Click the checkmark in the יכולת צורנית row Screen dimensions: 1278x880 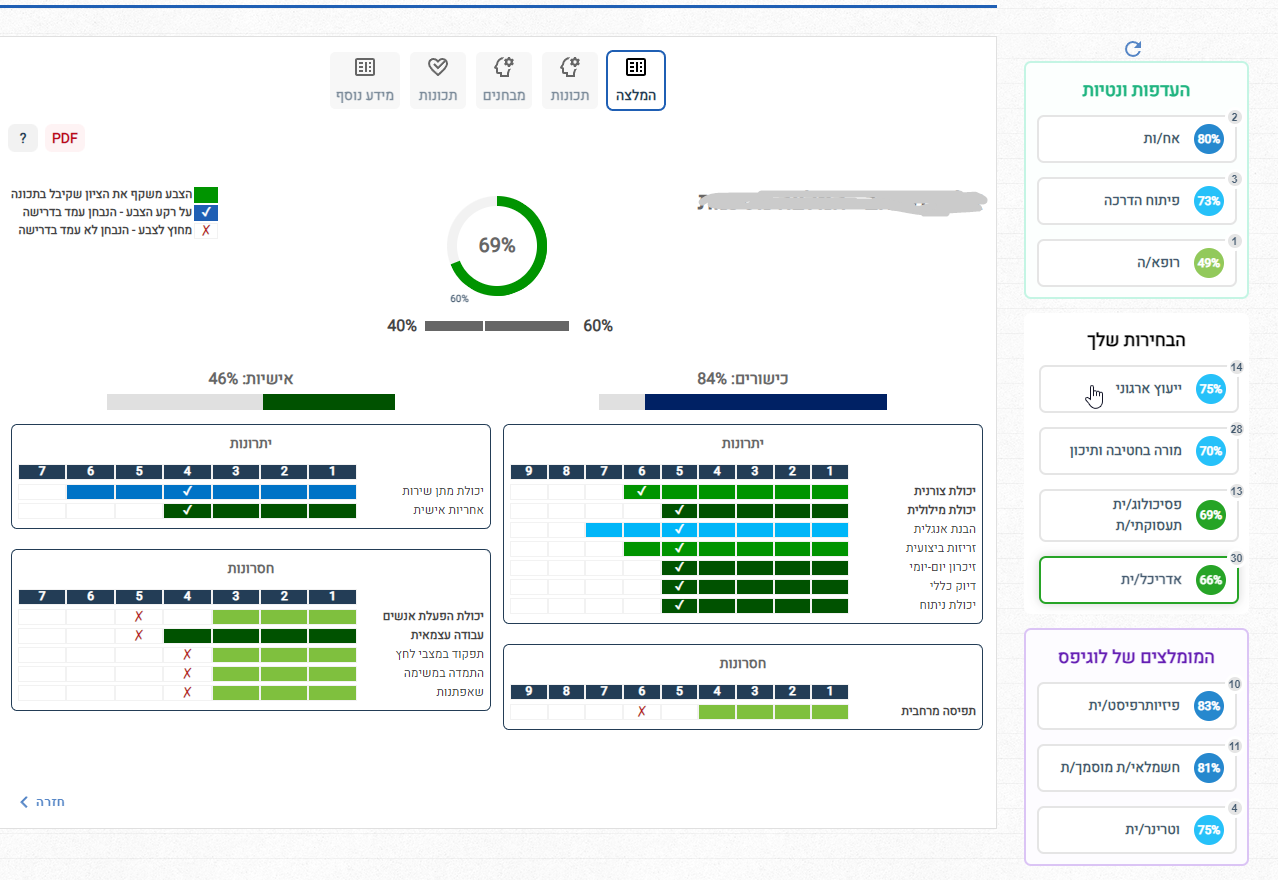(x=641, y=491)
